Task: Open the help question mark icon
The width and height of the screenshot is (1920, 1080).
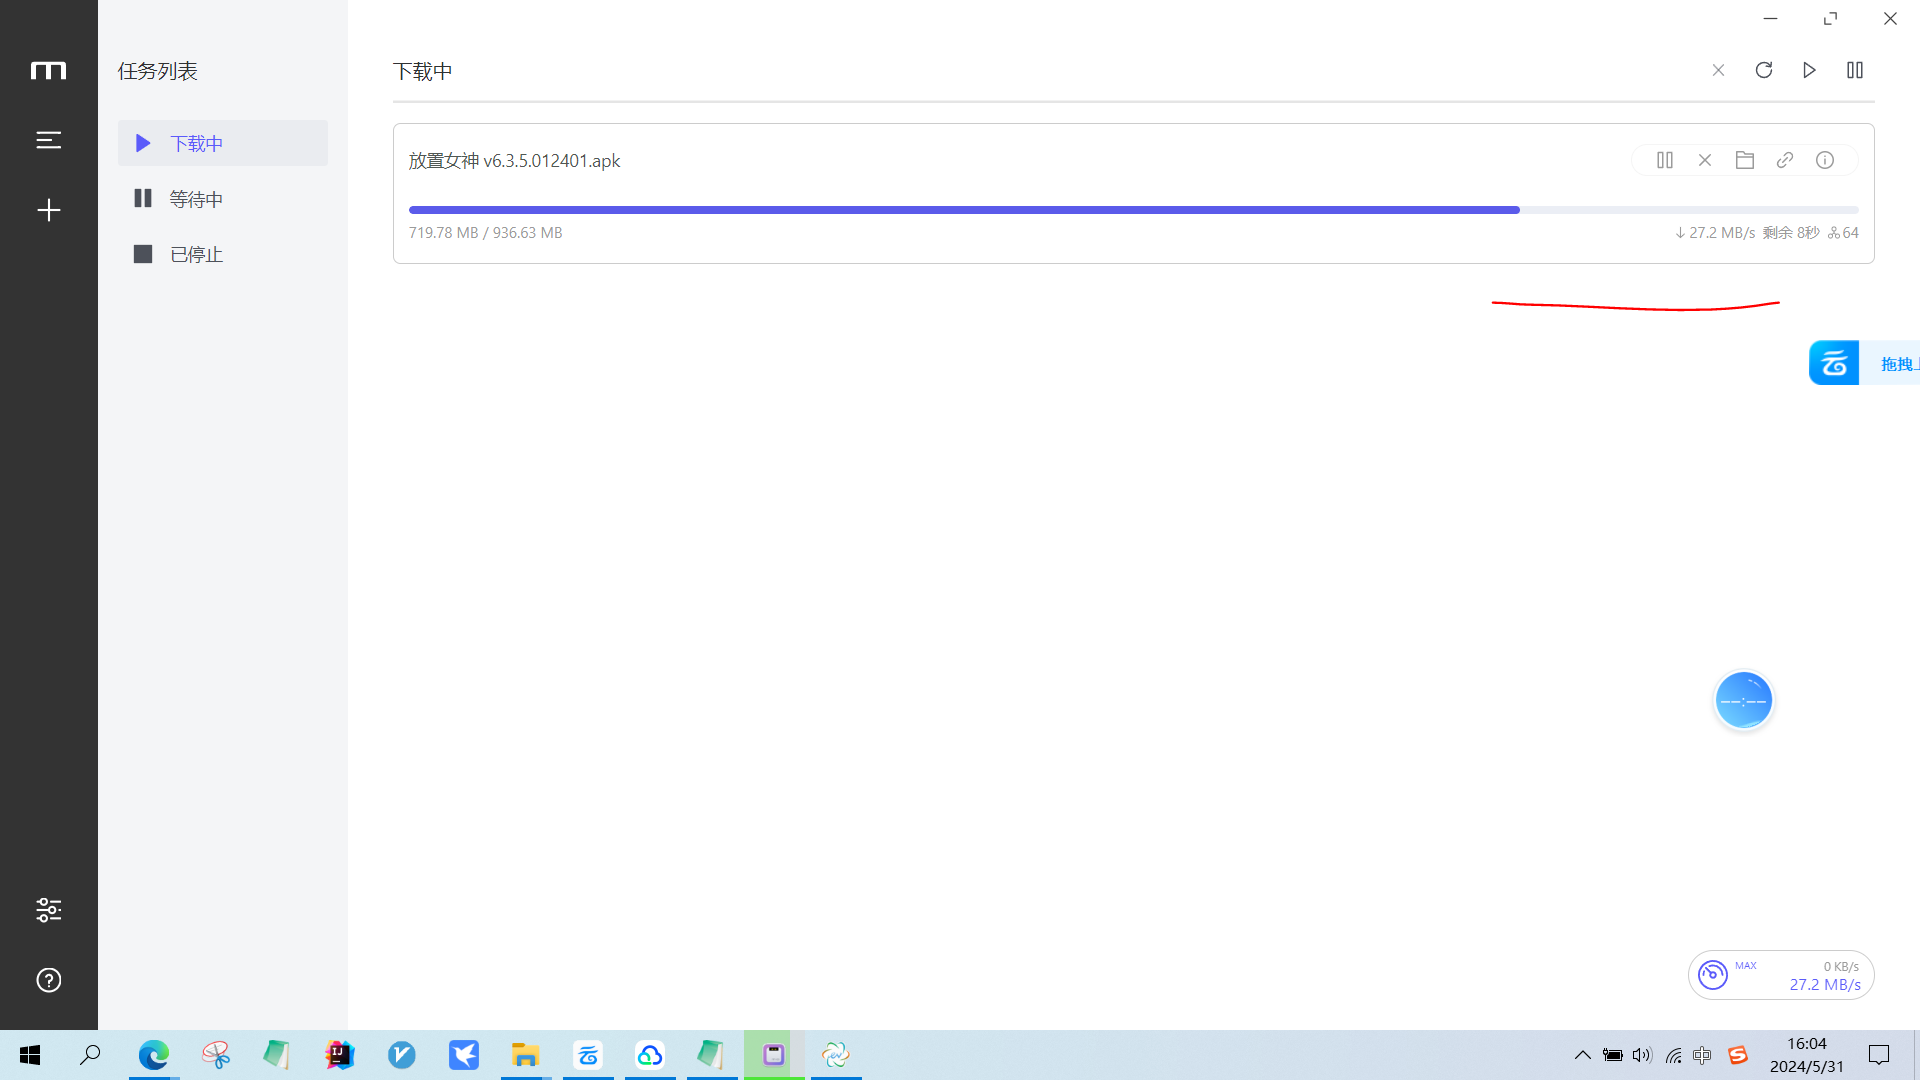Action: tap(48, 980)
